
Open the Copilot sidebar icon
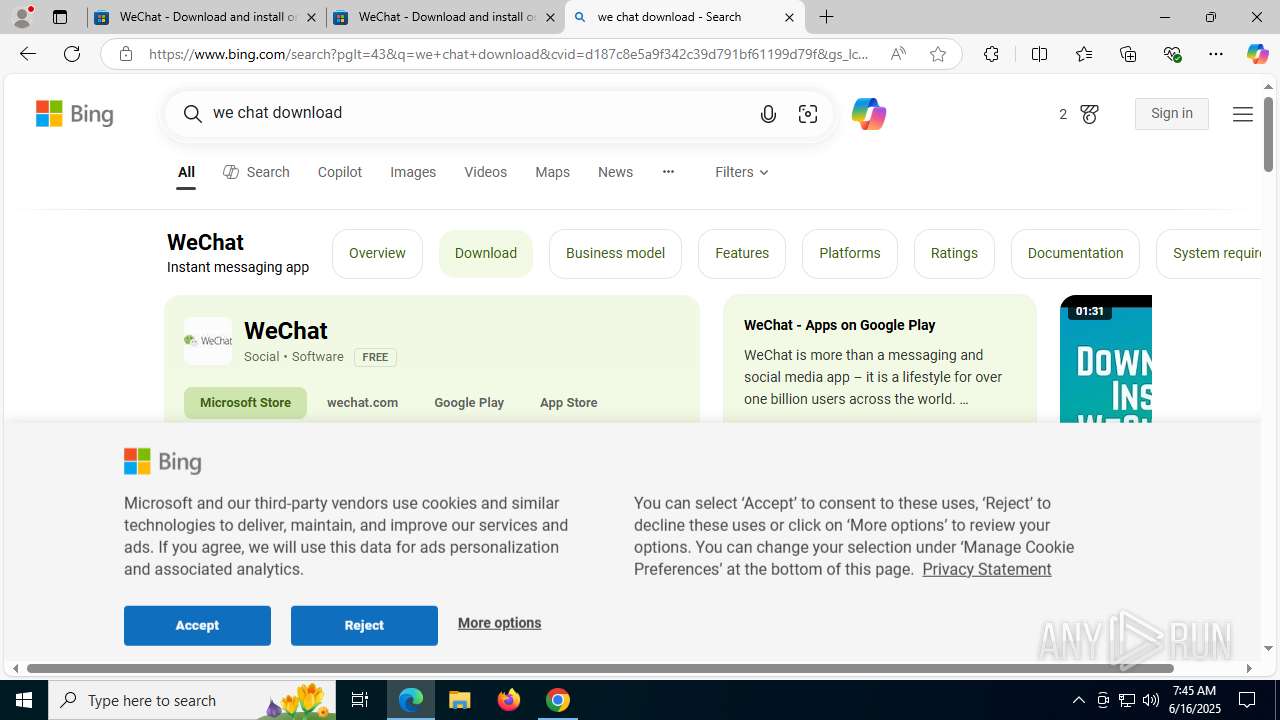pos(1257,54)
